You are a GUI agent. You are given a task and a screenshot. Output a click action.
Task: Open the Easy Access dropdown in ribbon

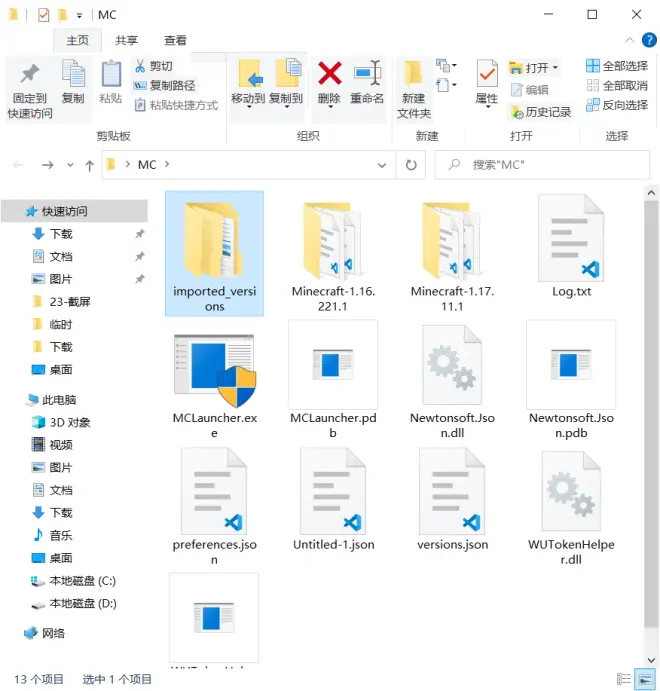(x=446, y=84)
